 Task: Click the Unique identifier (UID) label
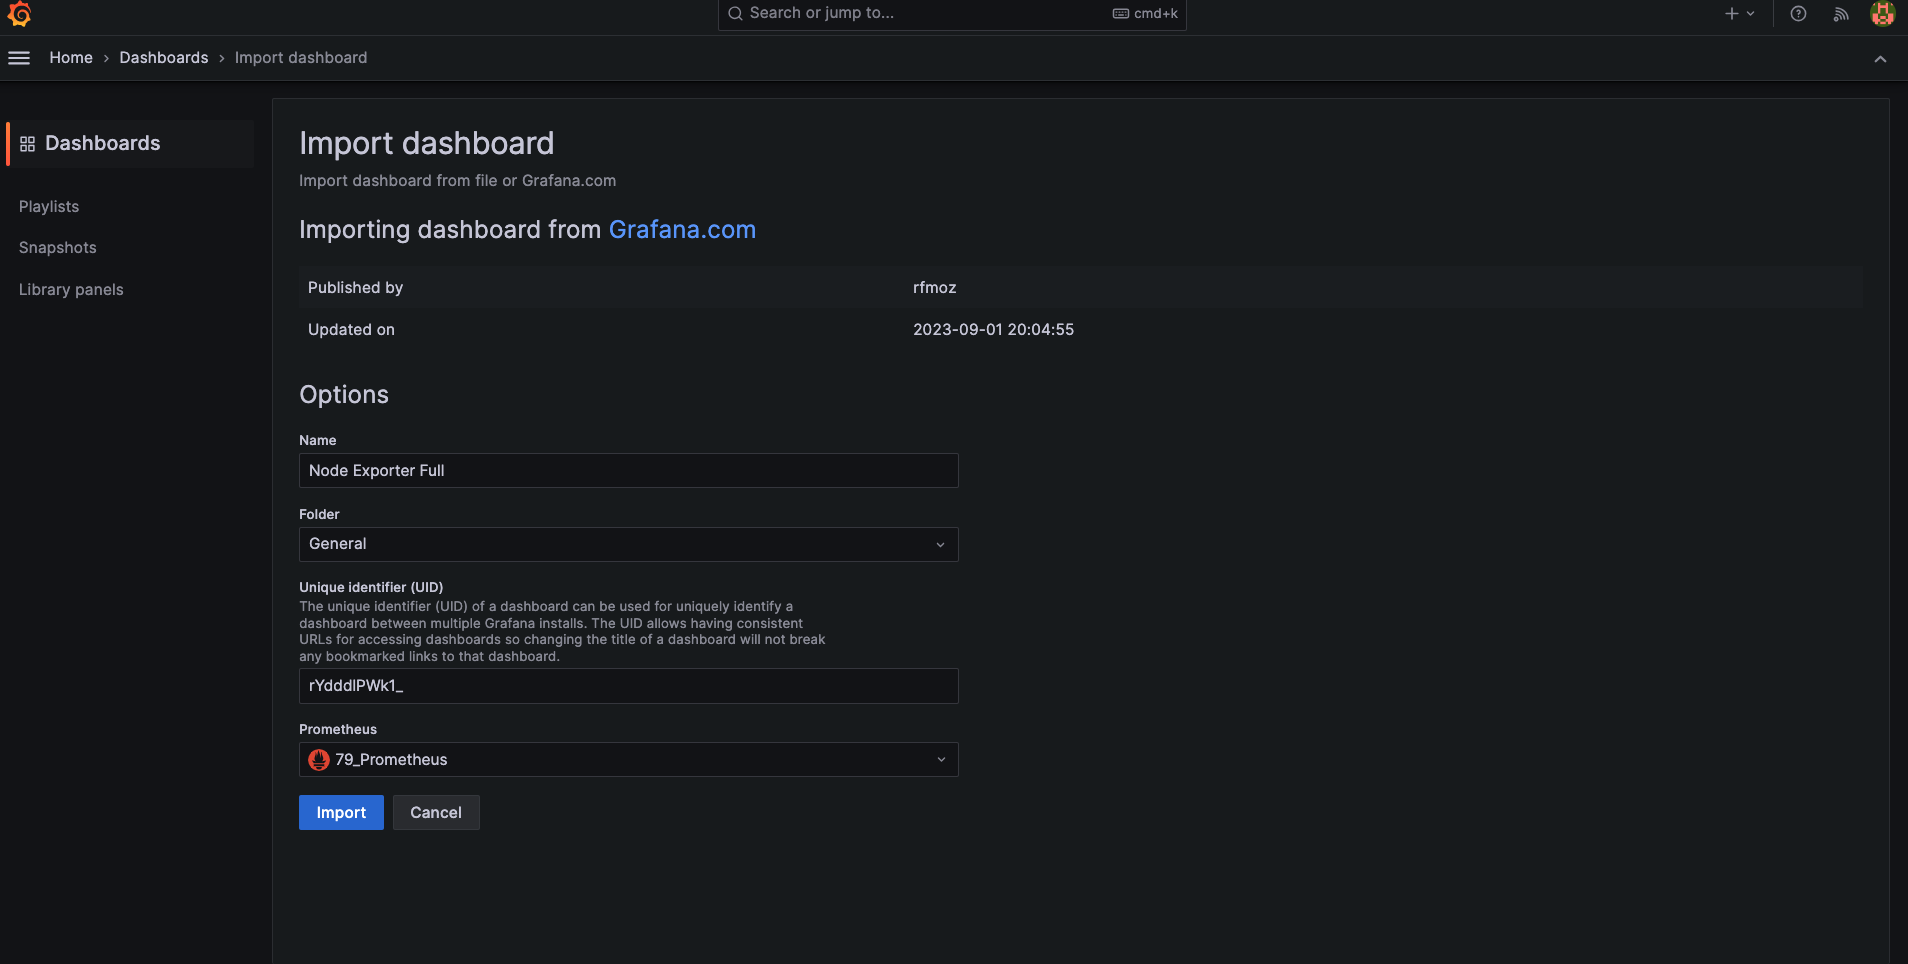371,588
